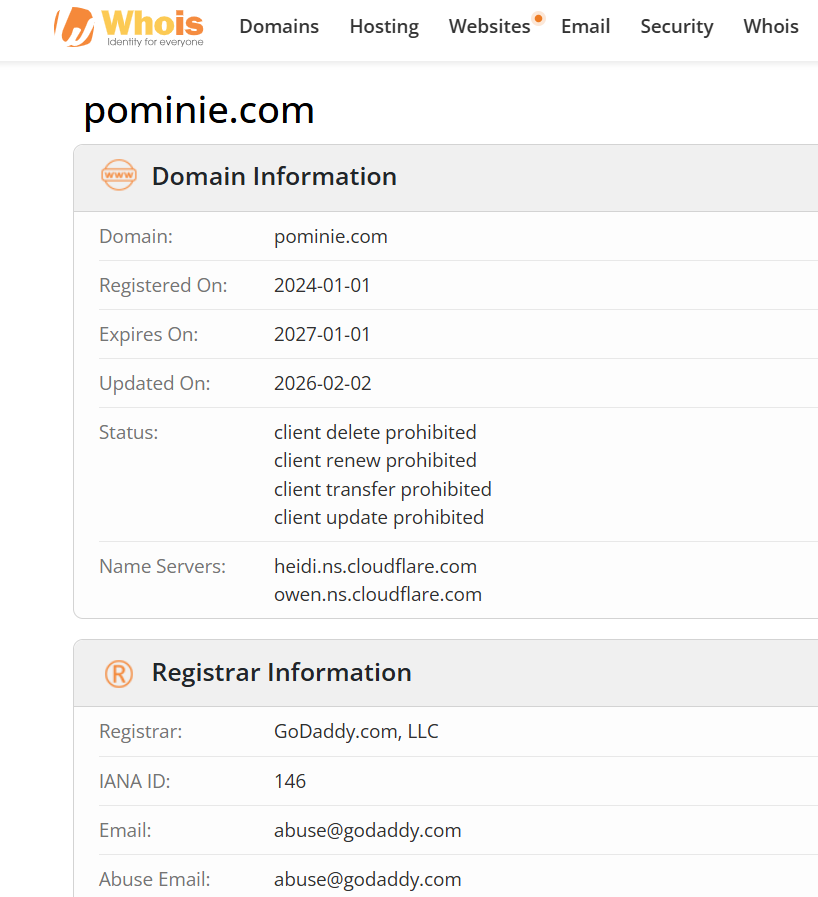Click the Name Servers: label
Image resolution: width=818 pixels, height=897 pixels.
point(162,566)
